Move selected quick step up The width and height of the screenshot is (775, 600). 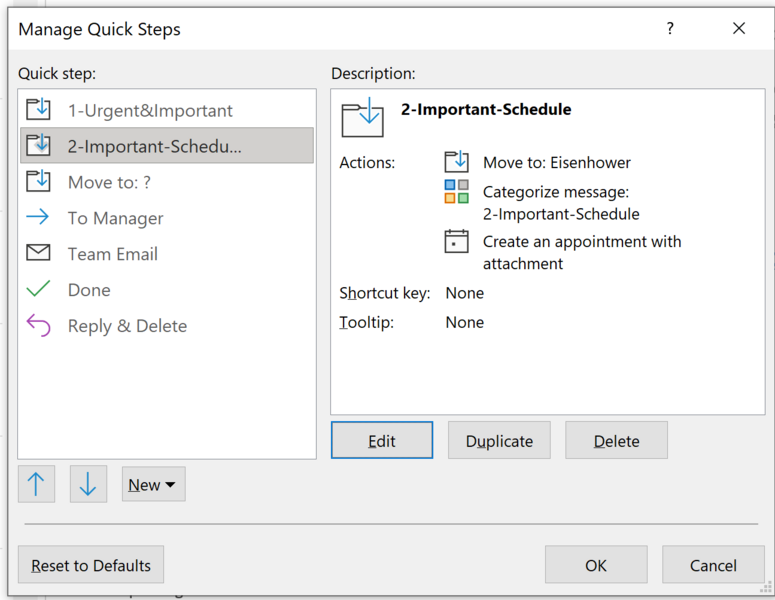[x=36, y=485]
